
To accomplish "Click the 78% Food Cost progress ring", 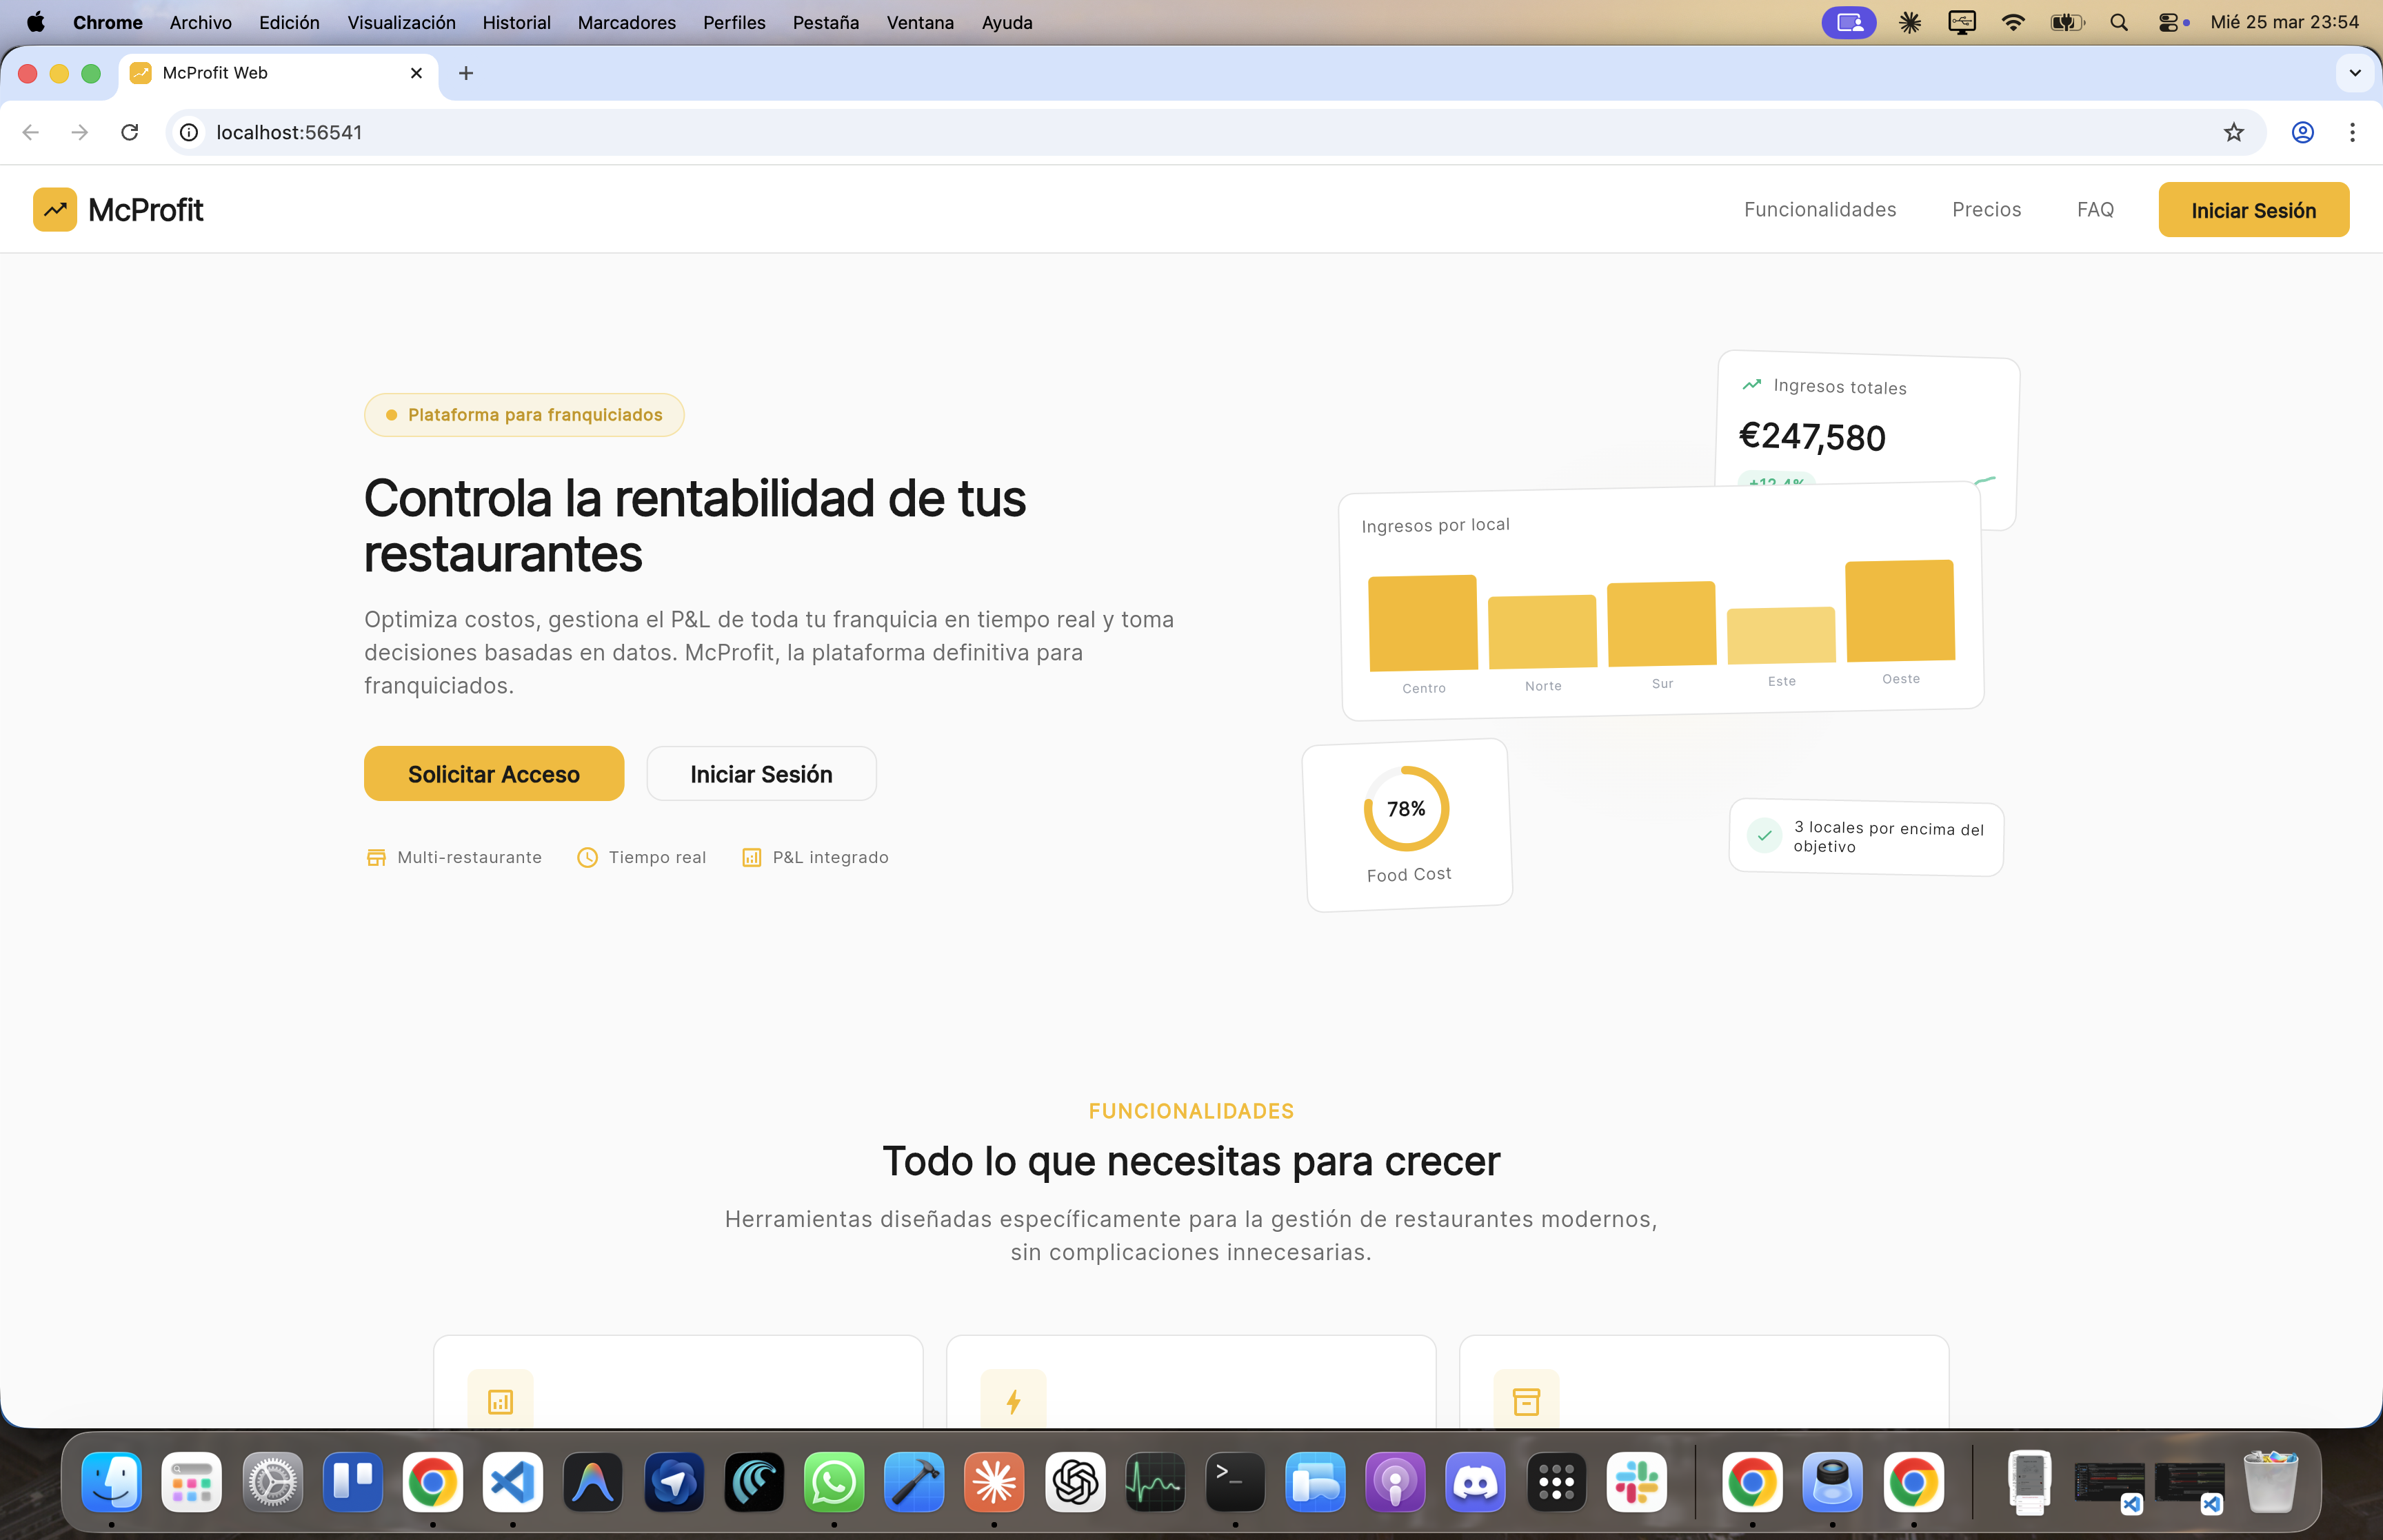I will click(1406, 808).
